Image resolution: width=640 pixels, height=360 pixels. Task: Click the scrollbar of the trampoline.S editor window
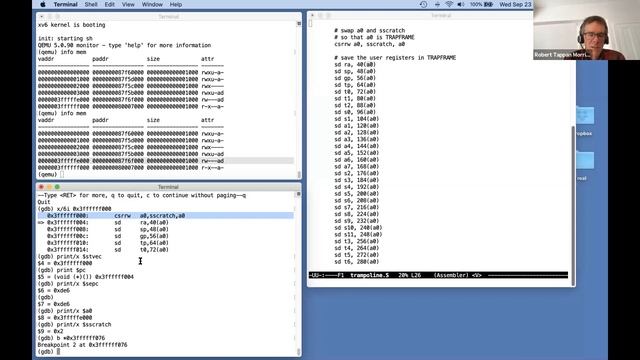click(x=573, y=206)
